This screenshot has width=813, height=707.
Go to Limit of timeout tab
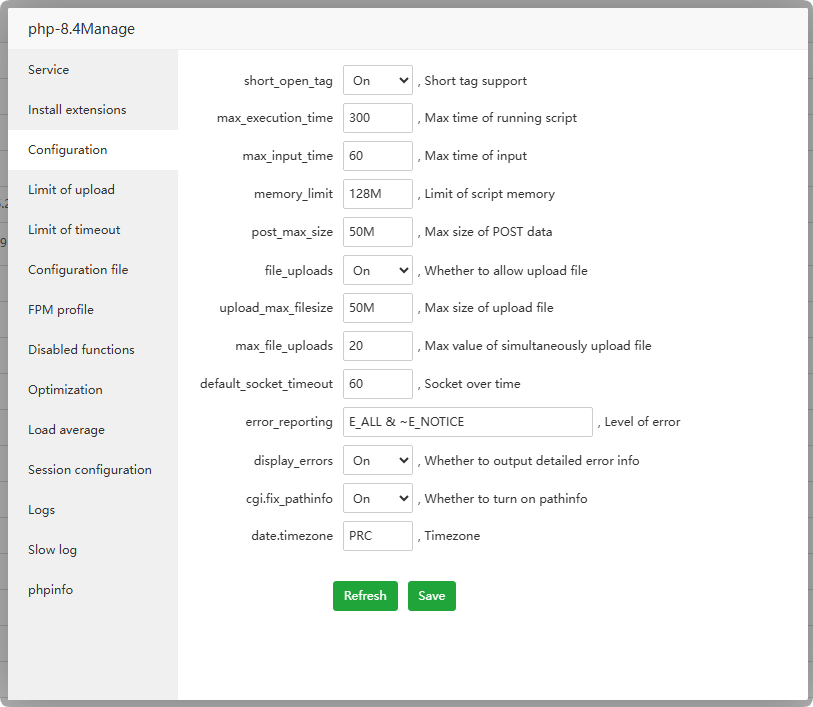click(x=74, y=230)
